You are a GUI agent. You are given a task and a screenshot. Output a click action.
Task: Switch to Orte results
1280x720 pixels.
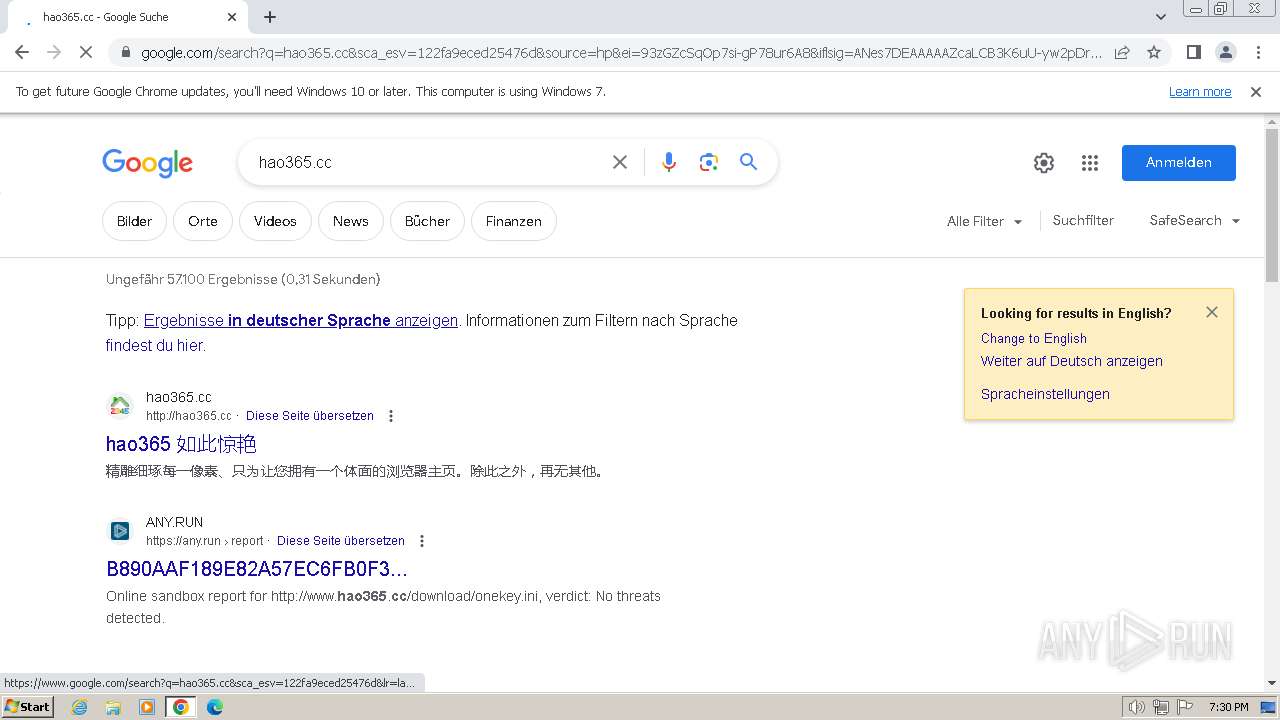202,221
